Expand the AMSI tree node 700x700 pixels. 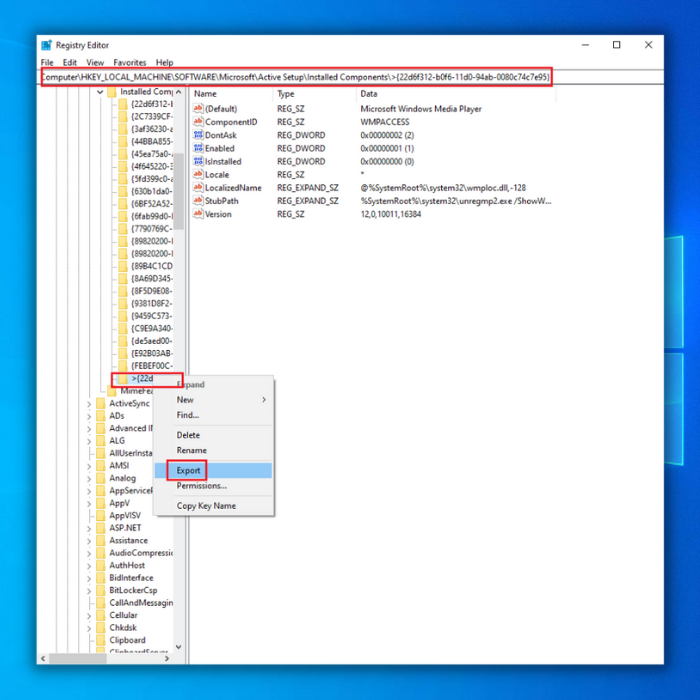[x=89, y=466]
